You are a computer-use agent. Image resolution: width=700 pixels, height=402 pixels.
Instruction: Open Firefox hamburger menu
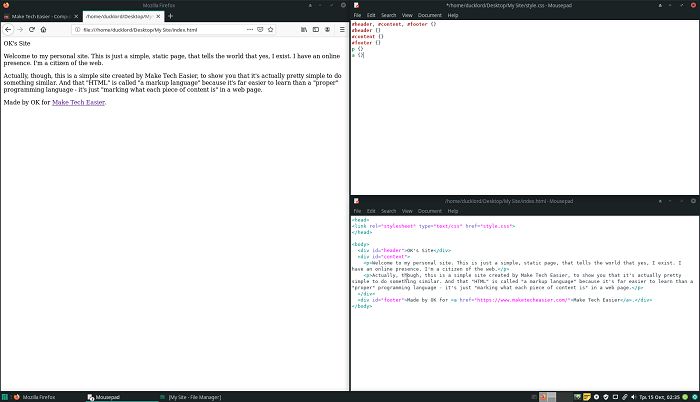pos(342,29)
